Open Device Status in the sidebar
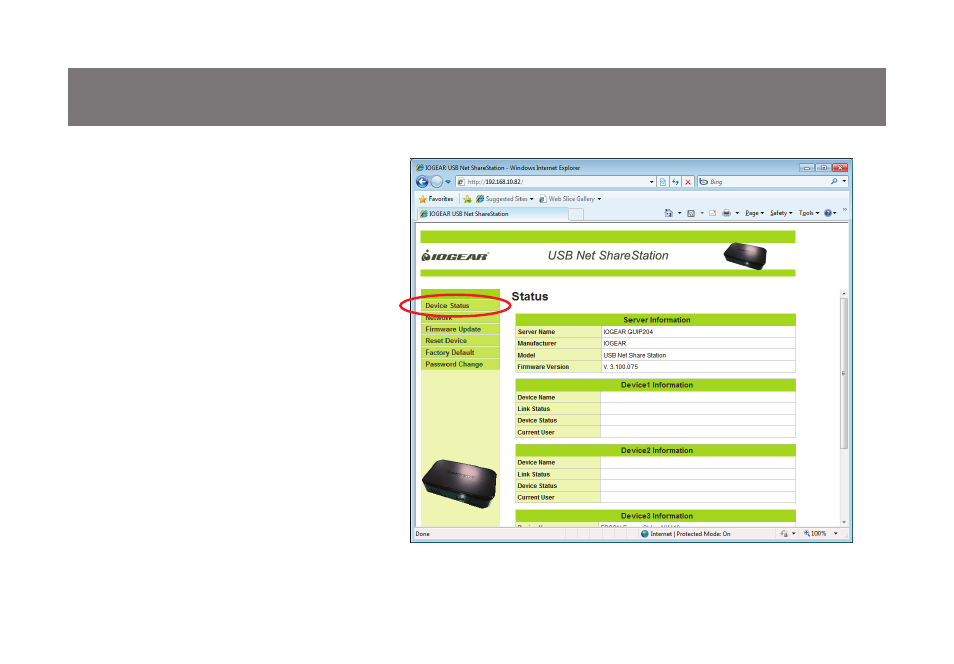Image resolution: width=954 pixels, height=664 pixels. tap(447, 306)
